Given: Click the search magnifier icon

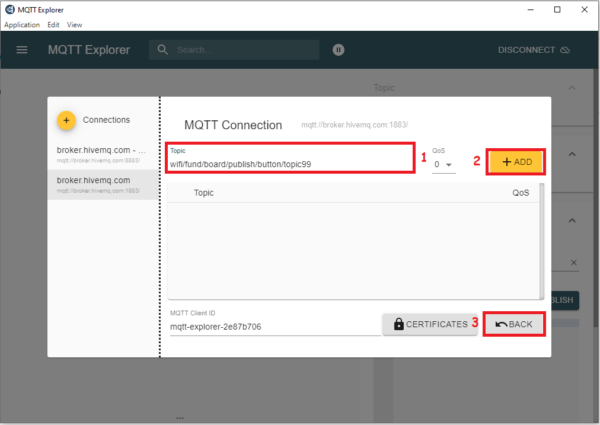Looking at the screenshot, I should pyautogui.click(x=162, y=49).
